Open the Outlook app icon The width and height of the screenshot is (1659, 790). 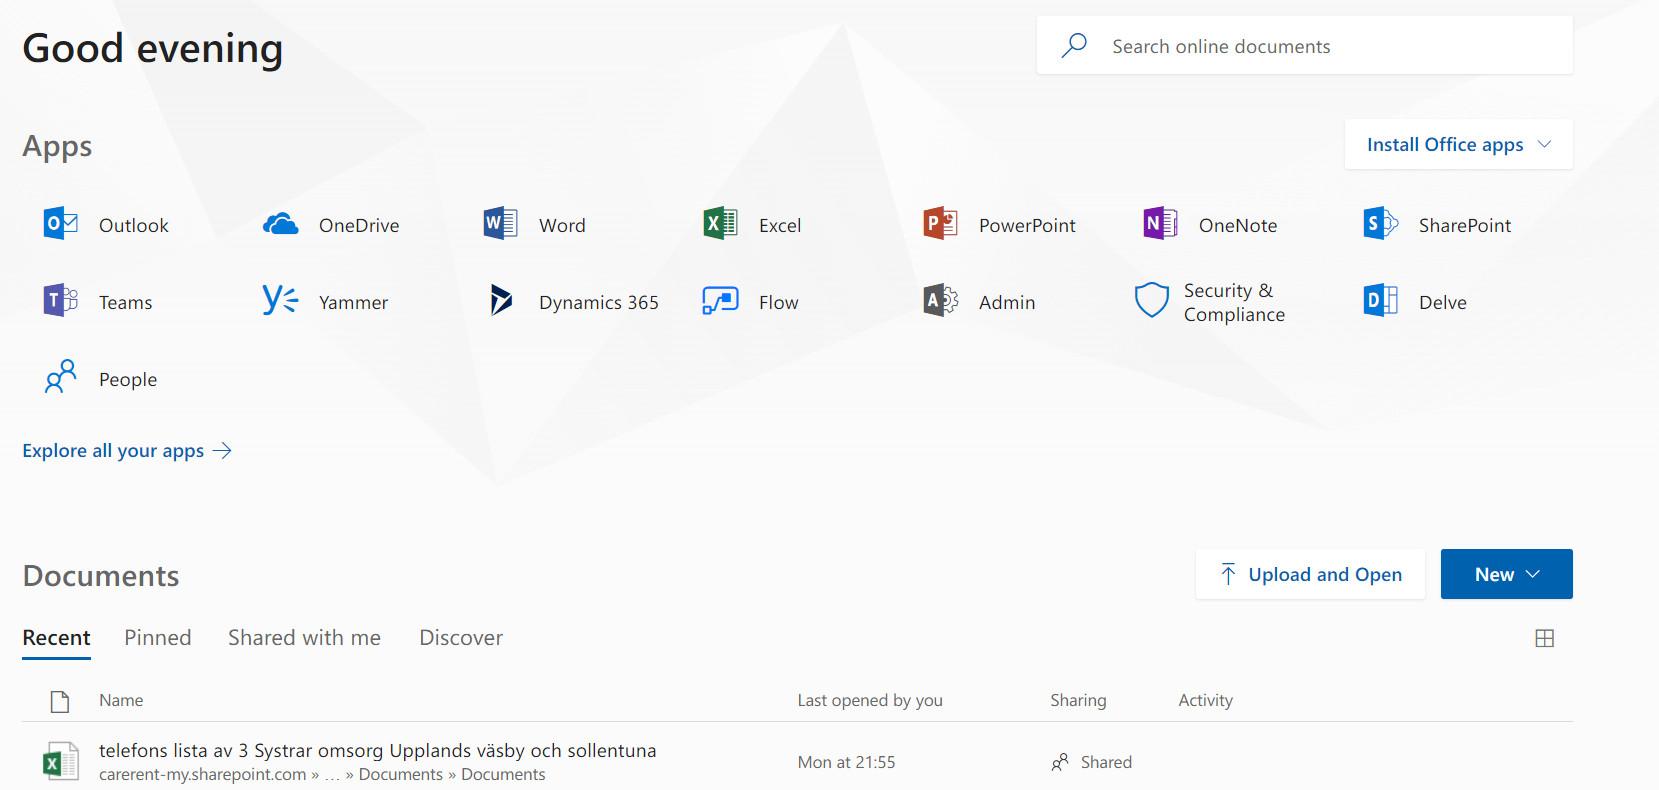[x=61, y=223]
